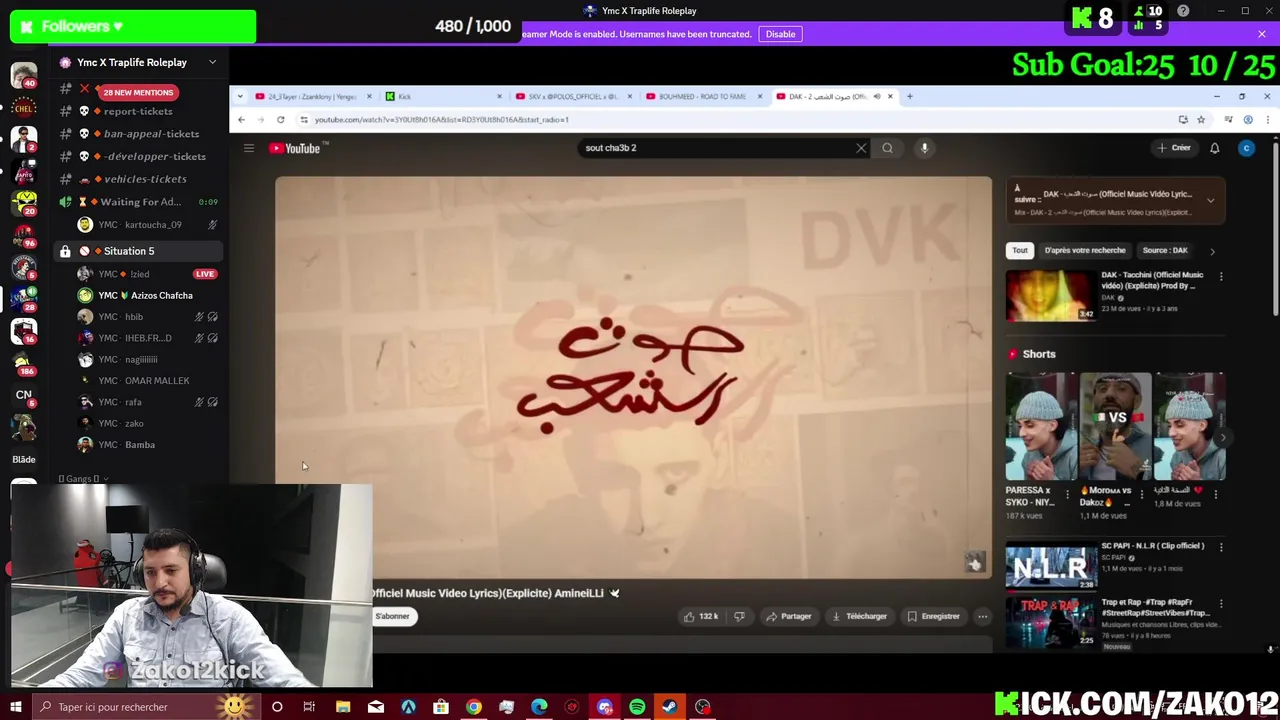The height and width of the screenshot is (720, 1280).
Task: Expand the À suivre mix playlist panel
Action: point(1210,200)
